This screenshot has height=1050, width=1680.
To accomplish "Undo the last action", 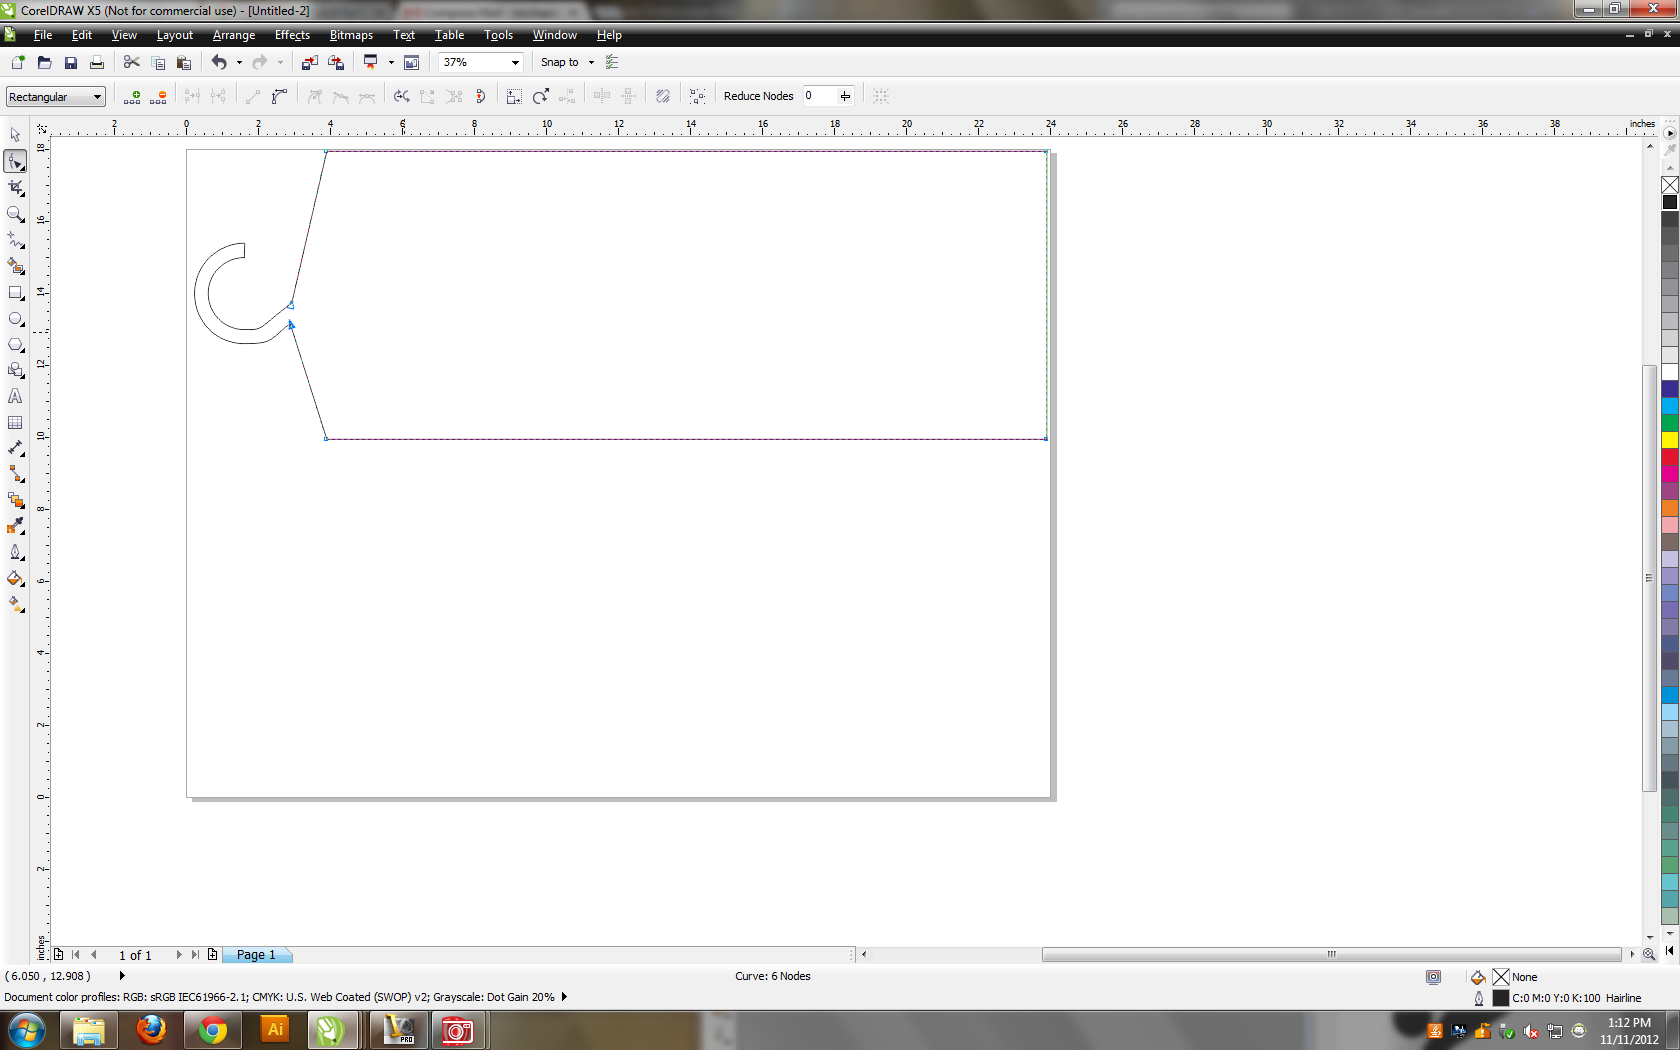I will pos(219,62).
